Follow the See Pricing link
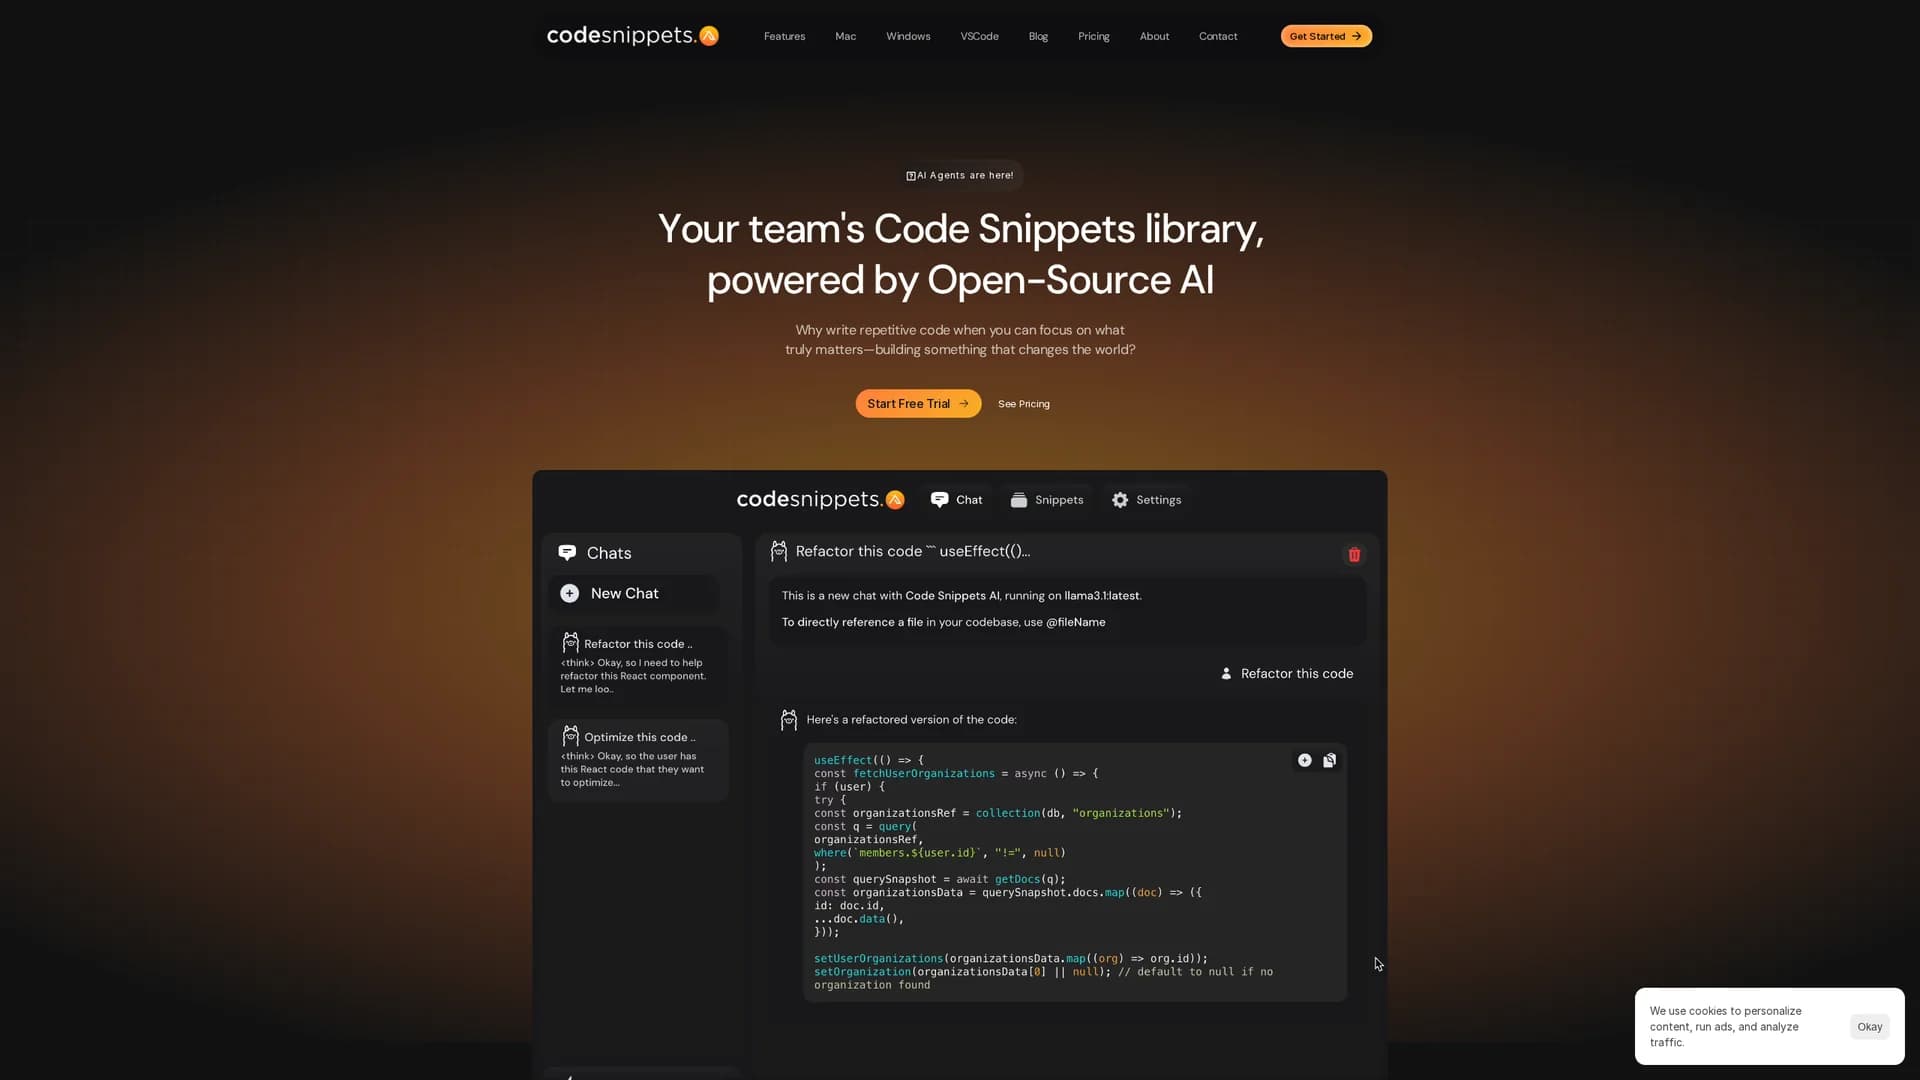Viewport: 1920px width, 1080px height. coord(1023,404)
